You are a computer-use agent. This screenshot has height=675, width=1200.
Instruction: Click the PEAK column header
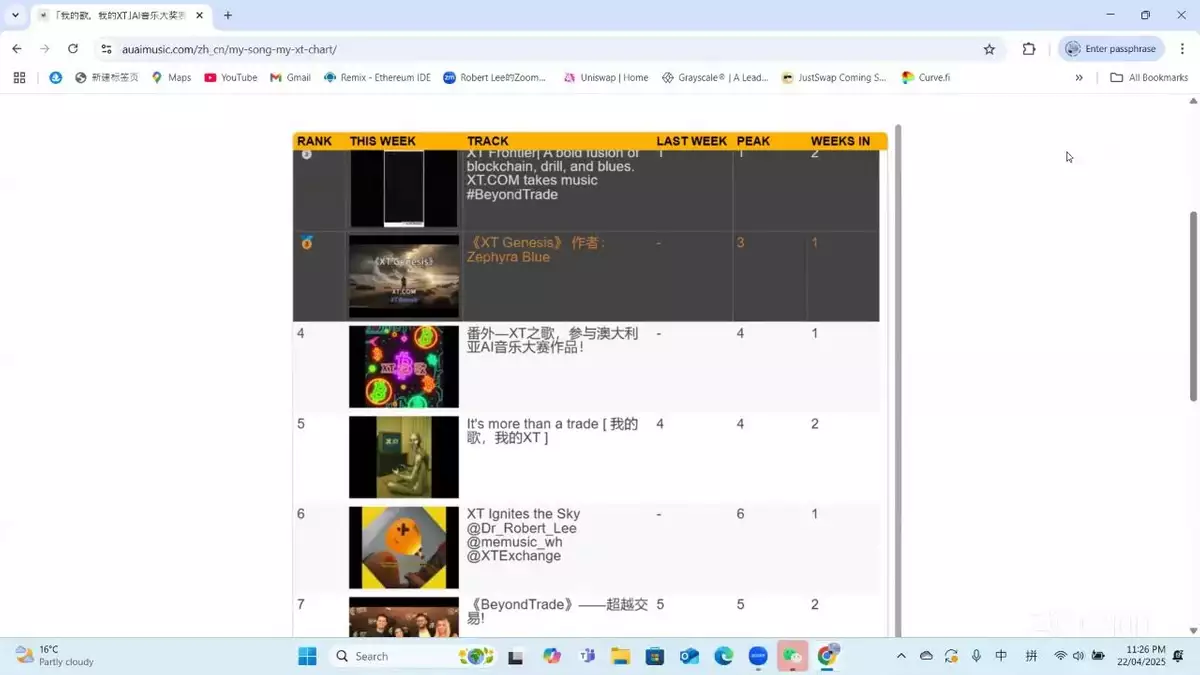point(753,141)
